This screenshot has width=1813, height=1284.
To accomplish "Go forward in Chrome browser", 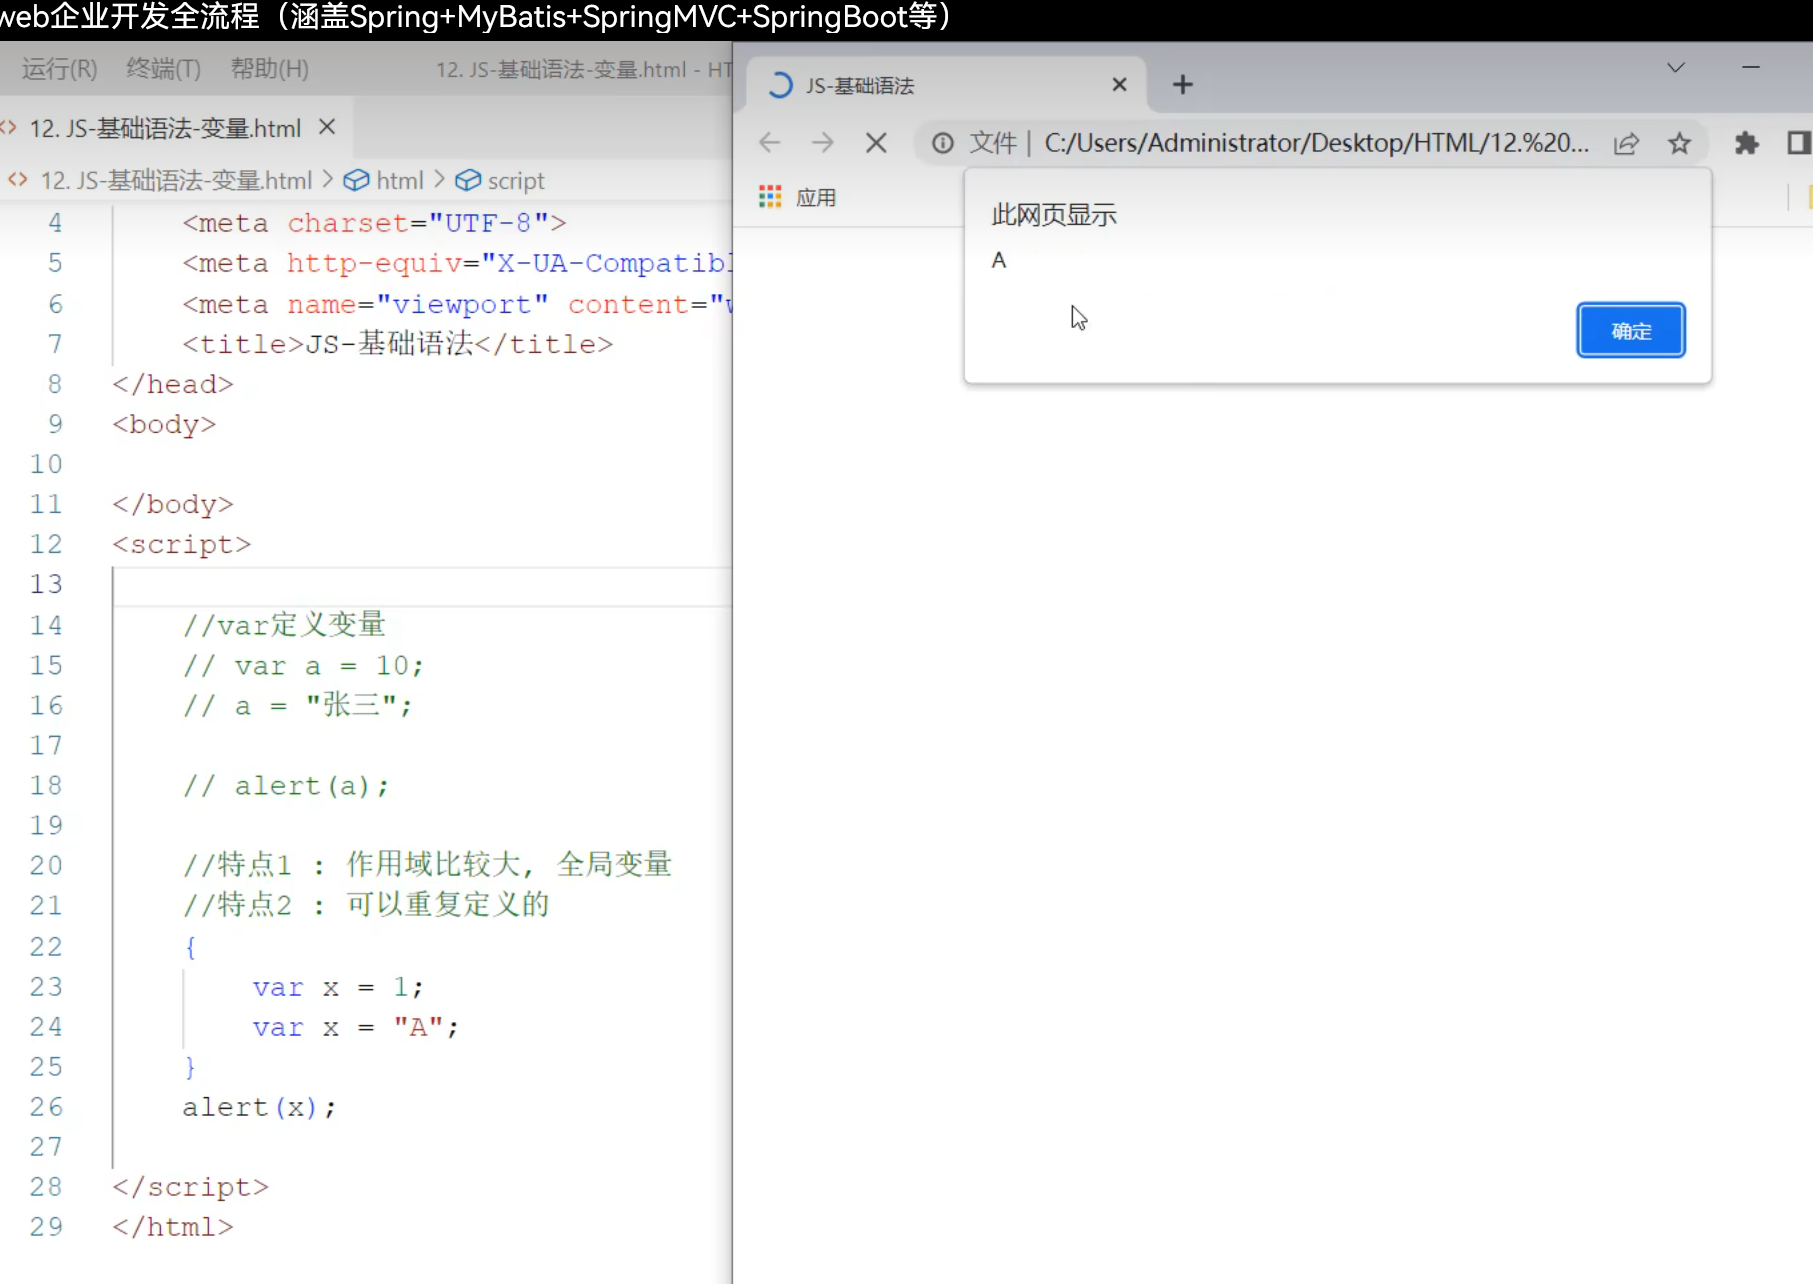I will [822, 143].
